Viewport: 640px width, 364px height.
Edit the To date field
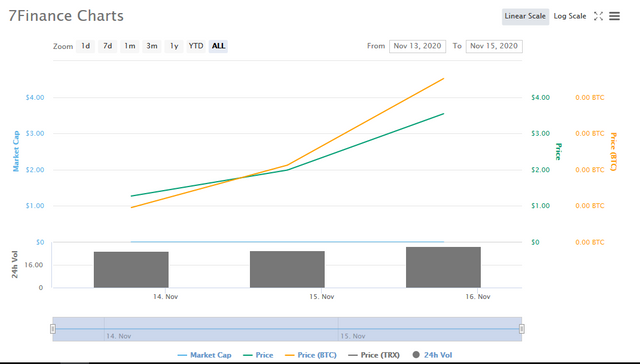(494, 46)
